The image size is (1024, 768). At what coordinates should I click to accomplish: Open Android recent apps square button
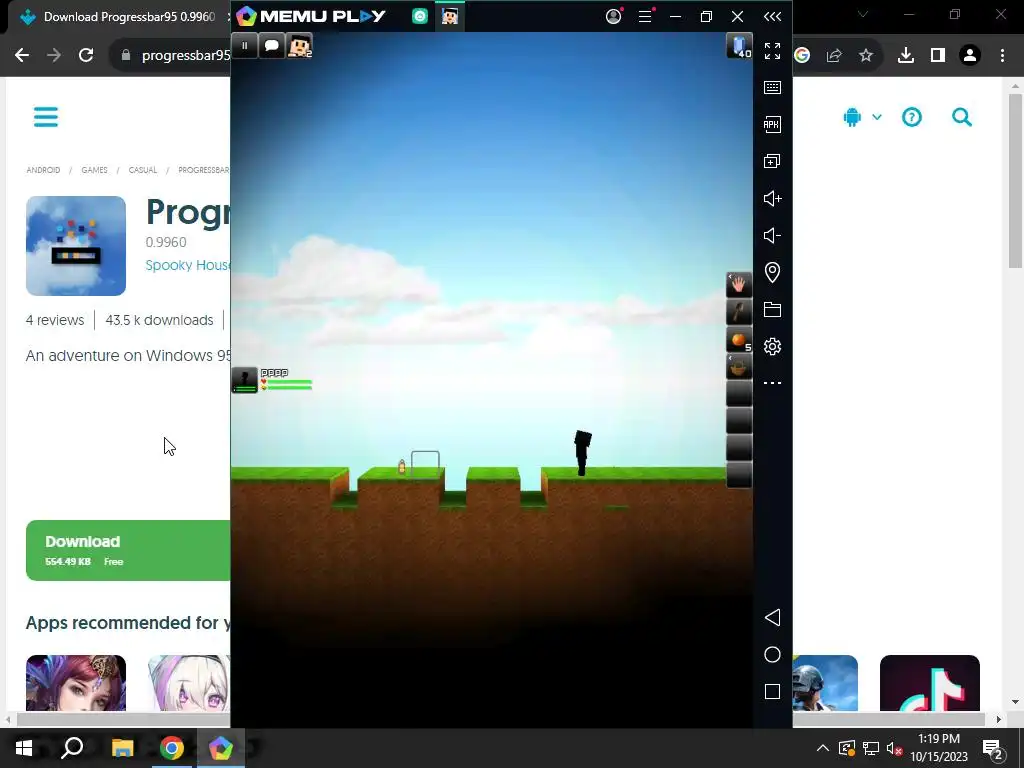(772, 692)
